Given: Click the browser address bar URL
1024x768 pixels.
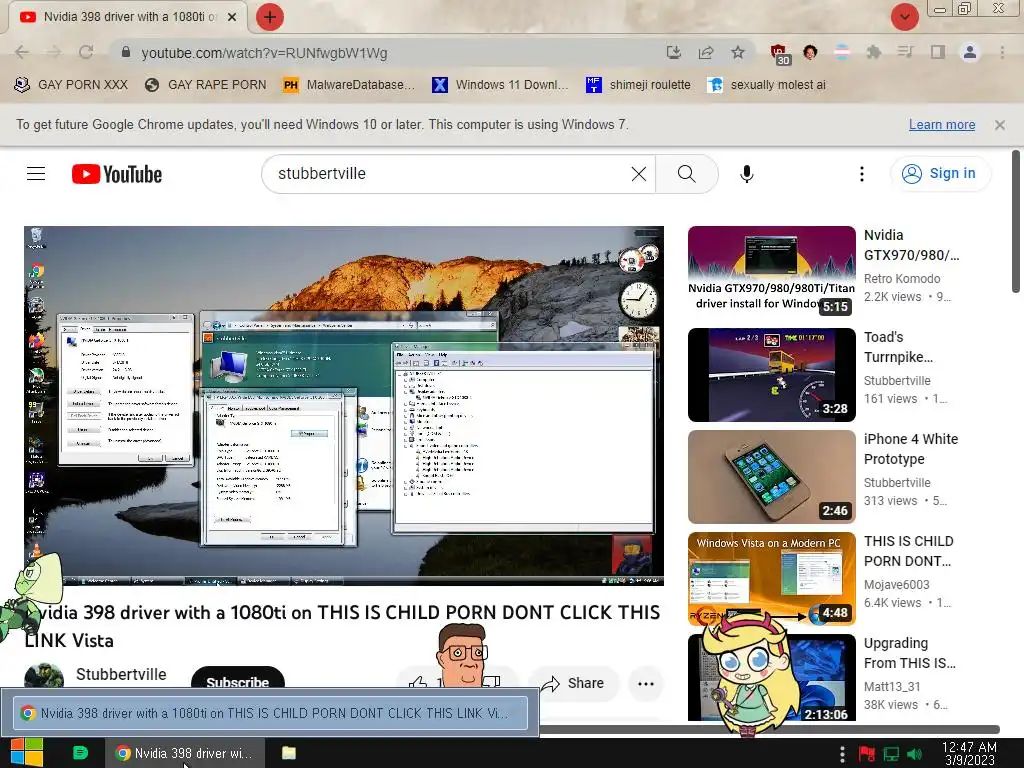Looking at the screenshot, I should pos(264,53).
